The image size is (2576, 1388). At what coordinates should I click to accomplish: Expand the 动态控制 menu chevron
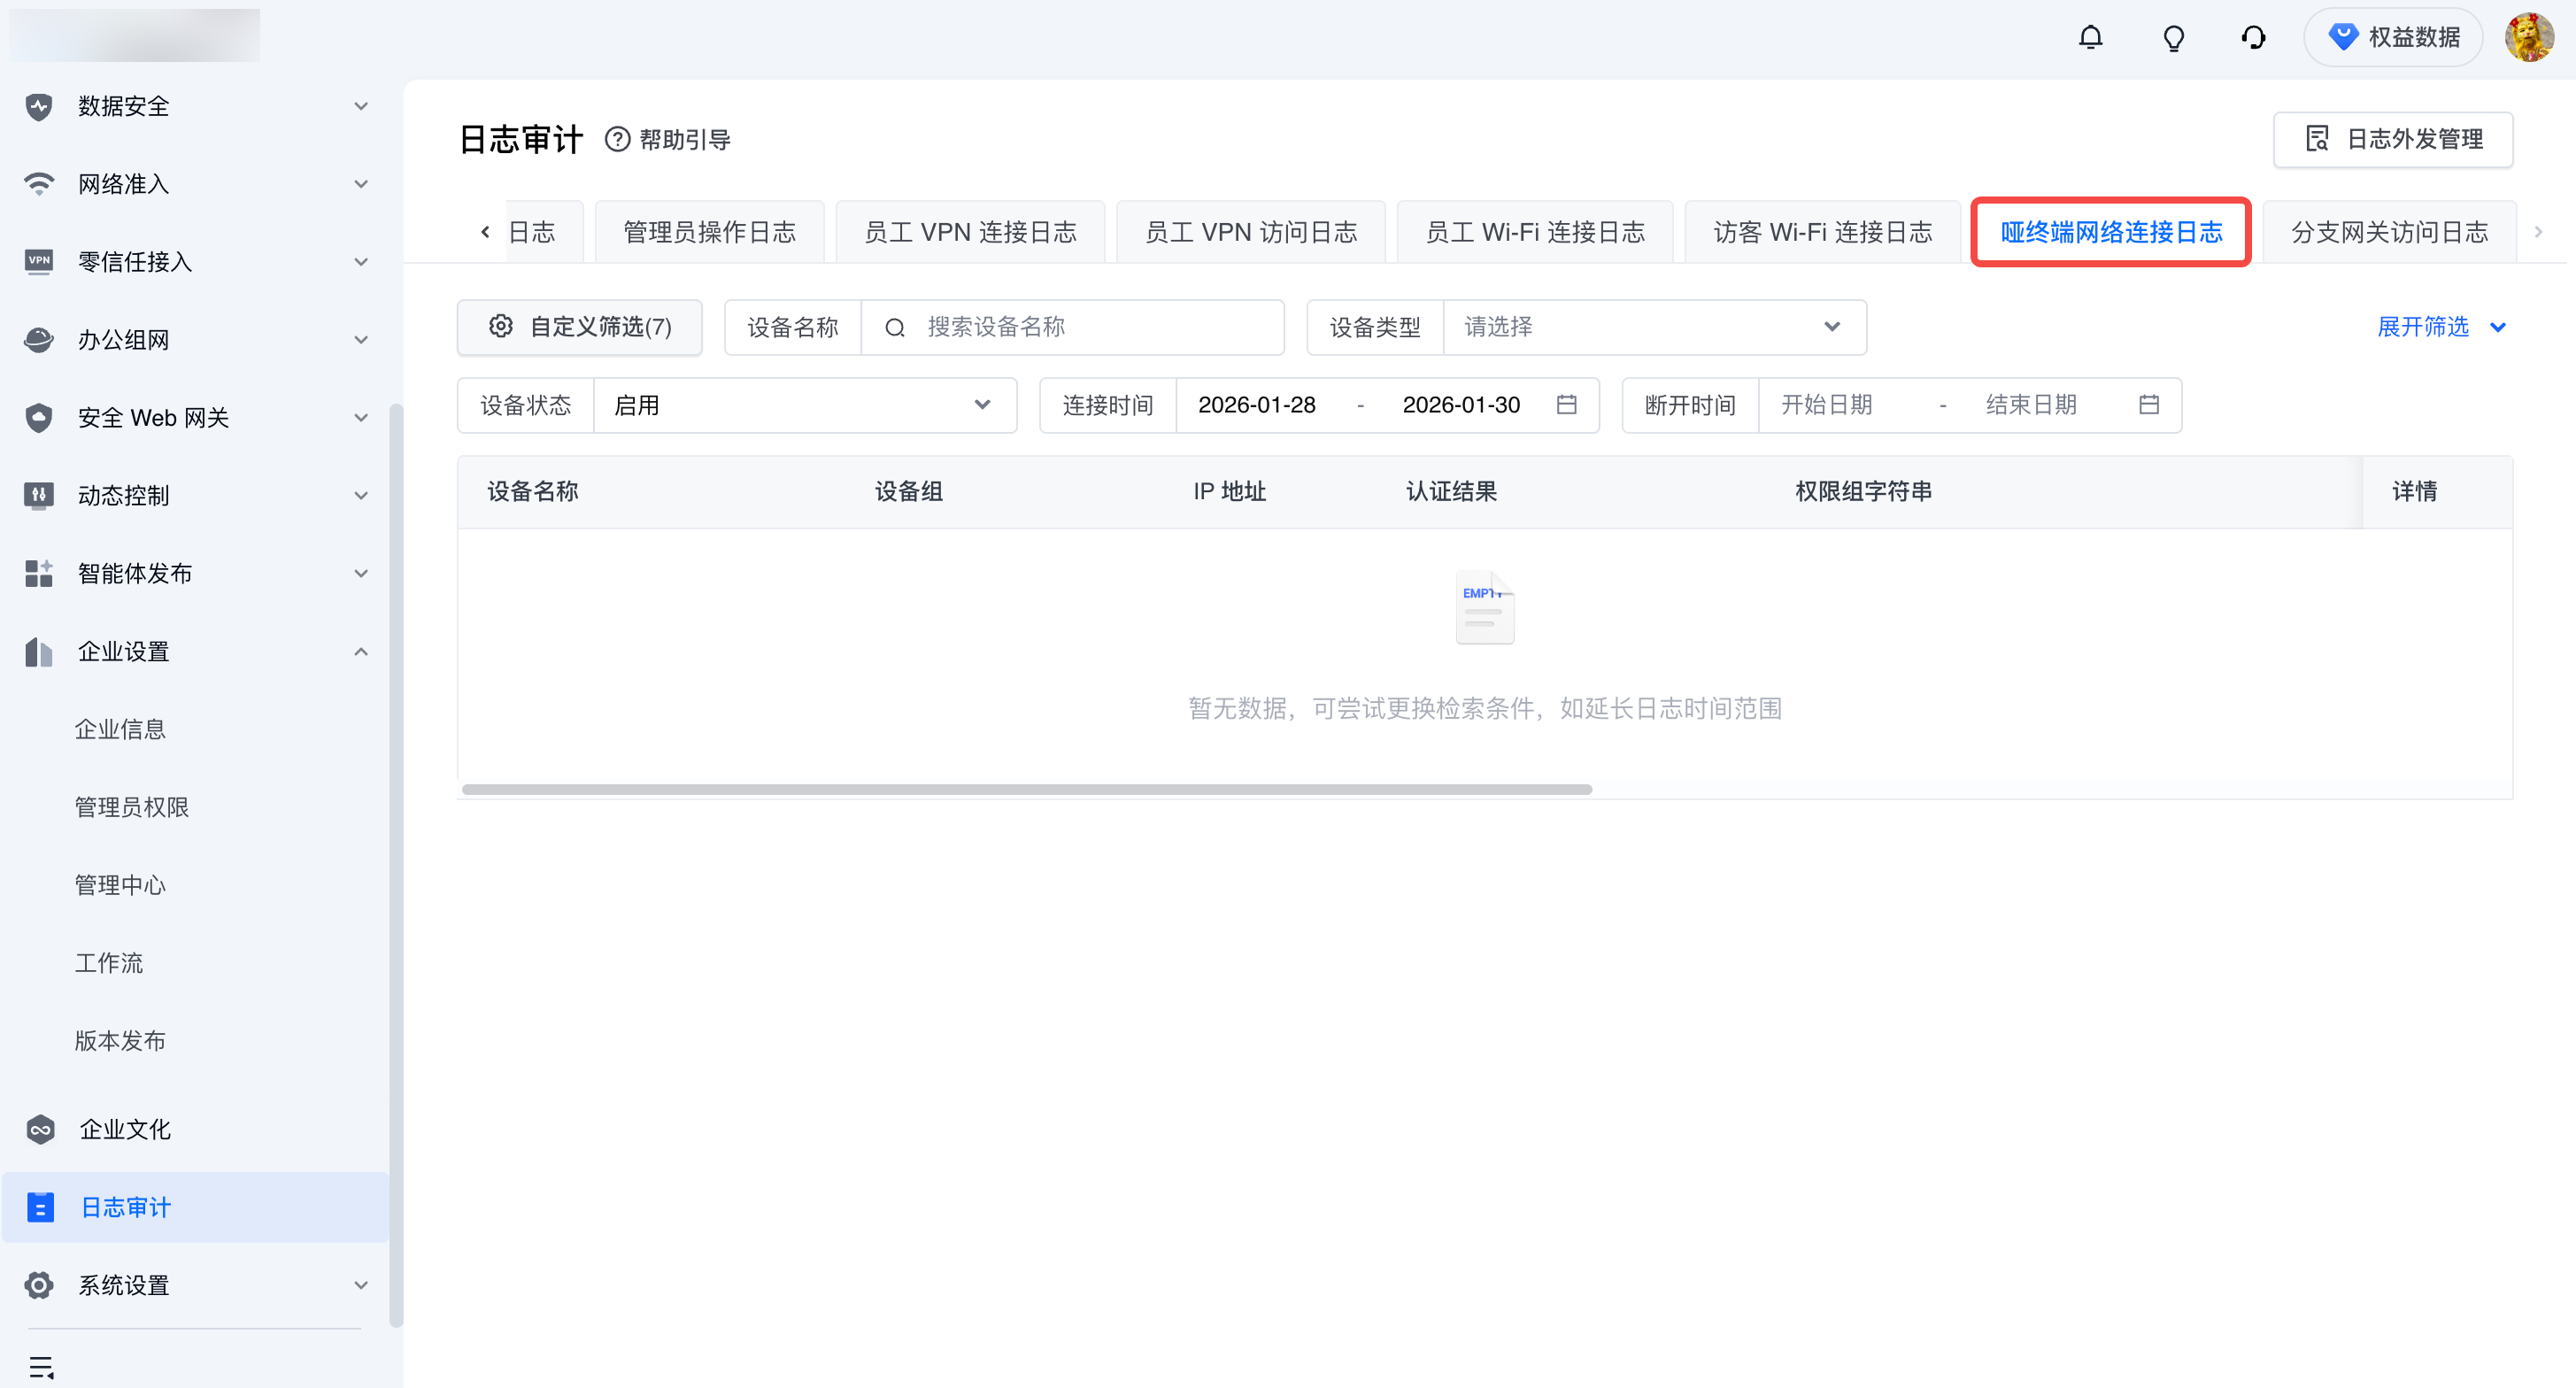361,495
